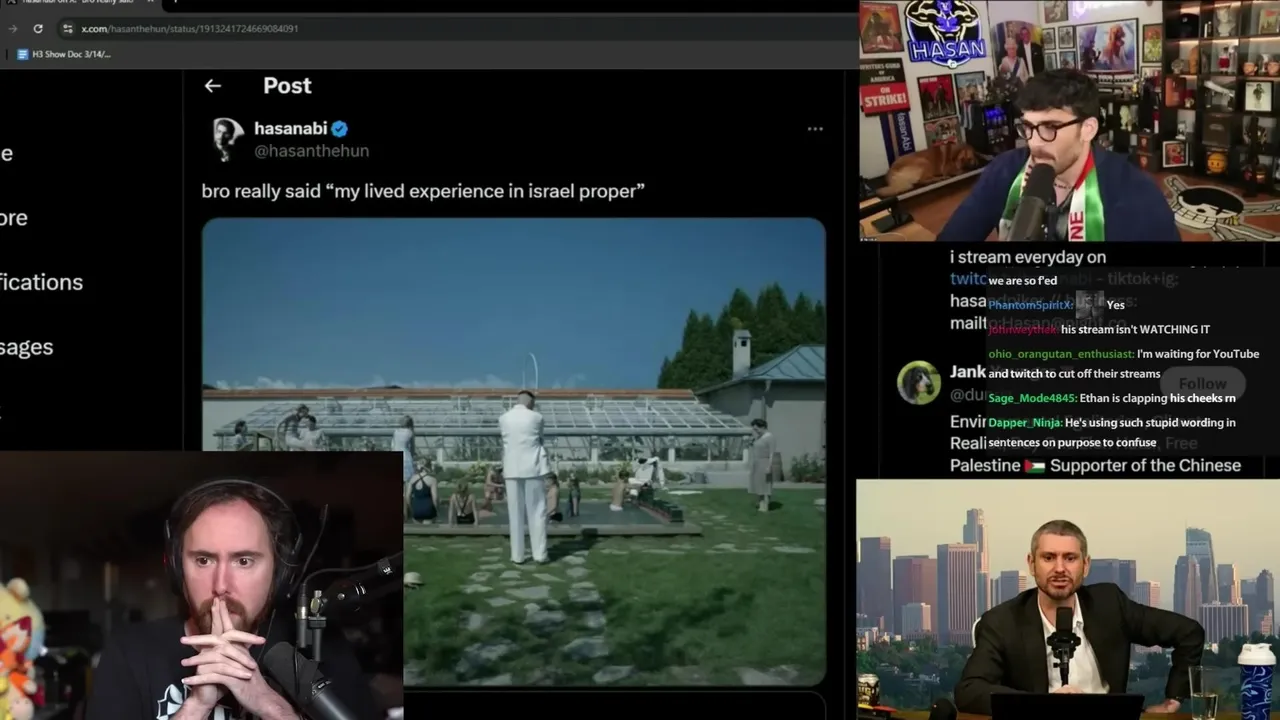Screen dimensions: 1280x720
Task: Click chat username PhantomSpiritX
Action: pyautogui.click(x=1030, y=305)
